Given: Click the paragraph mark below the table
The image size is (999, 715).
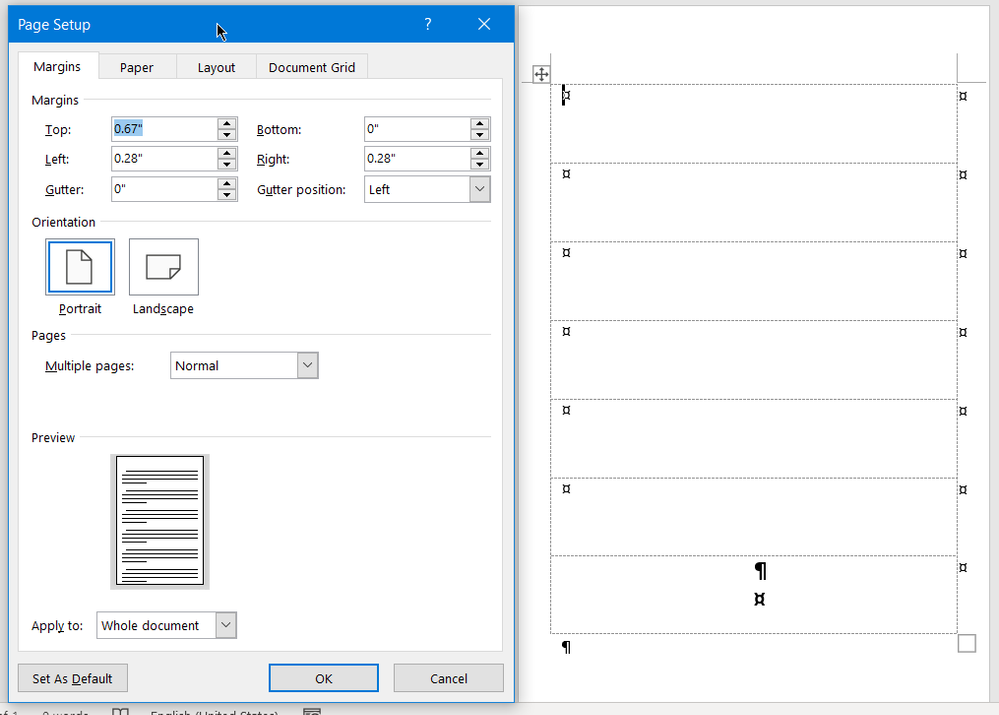Looking at the screenshot, I should click(x=566, y=647).
